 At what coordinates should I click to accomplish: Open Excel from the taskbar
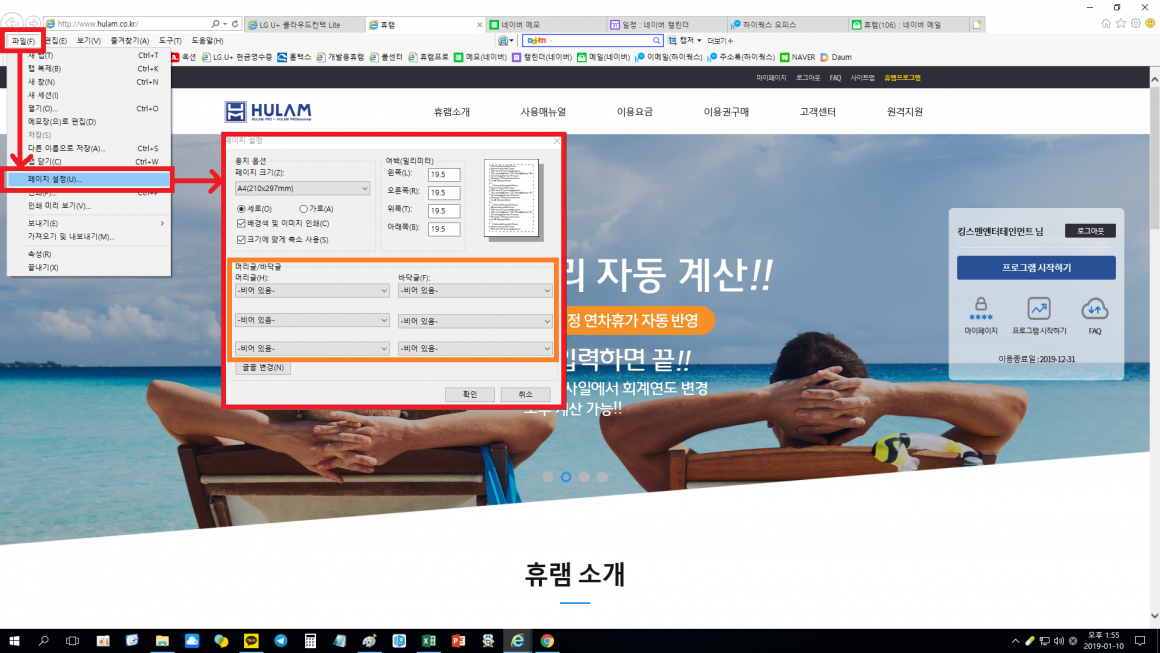tap(428, 641)
